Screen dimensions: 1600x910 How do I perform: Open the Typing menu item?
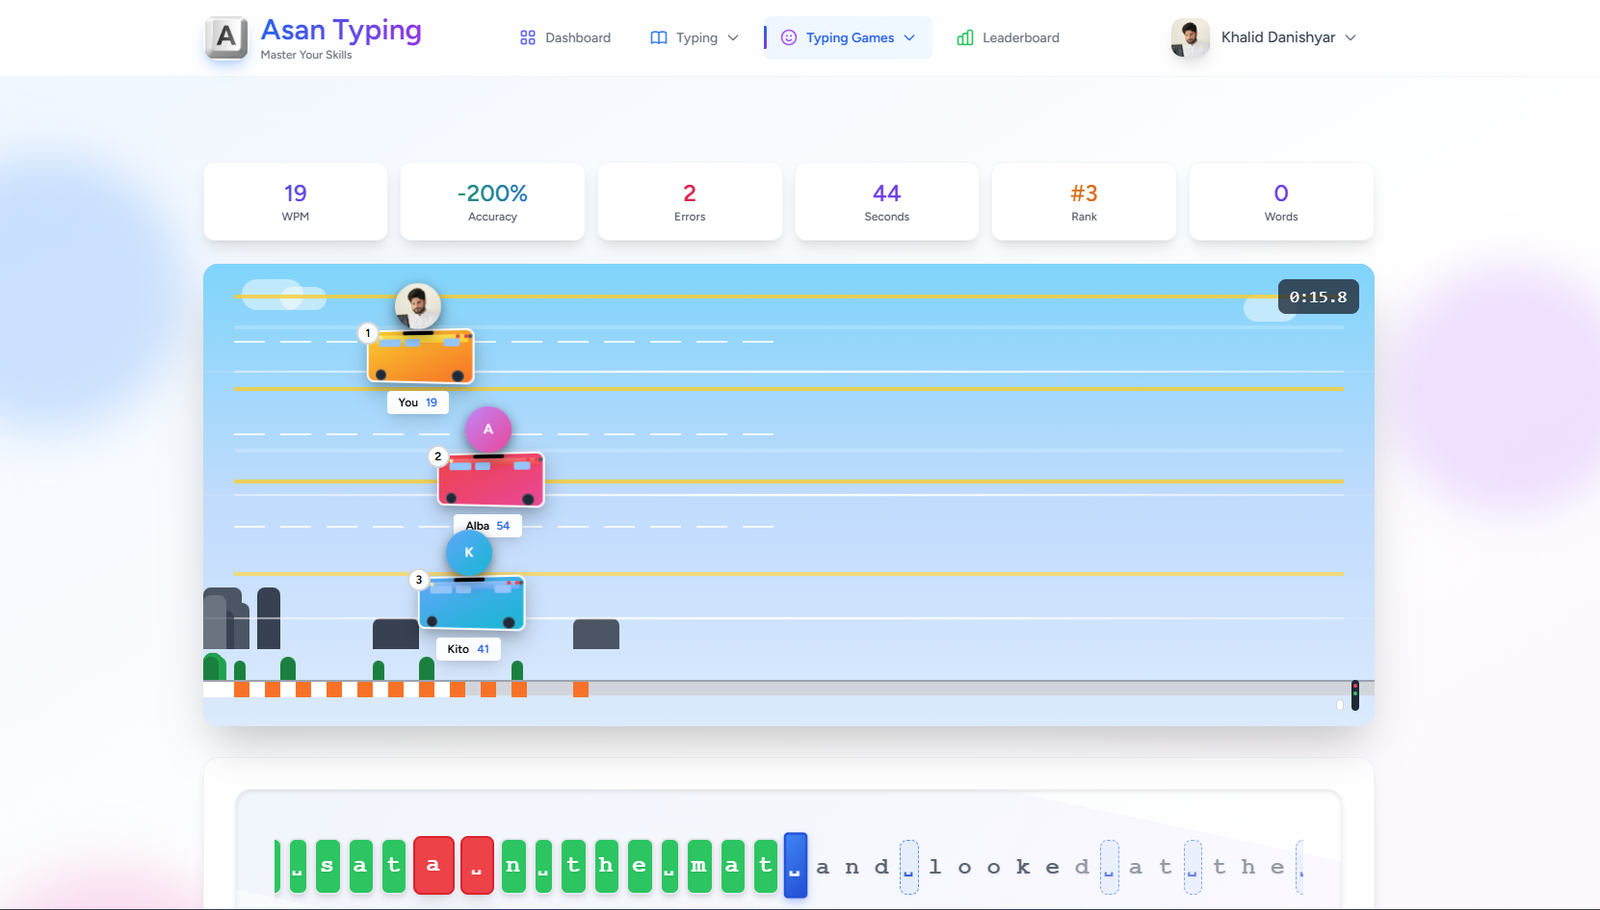pos(694,38)
